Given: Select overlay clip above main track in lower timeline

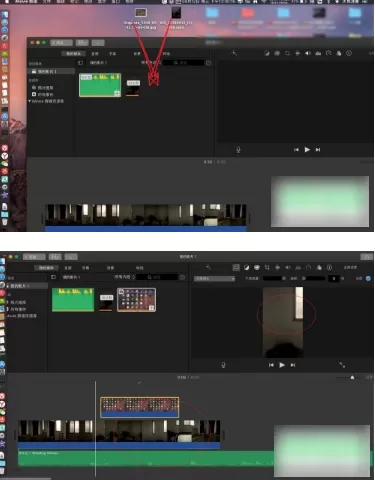Looking at the screenshot, I should coord(140,407).
